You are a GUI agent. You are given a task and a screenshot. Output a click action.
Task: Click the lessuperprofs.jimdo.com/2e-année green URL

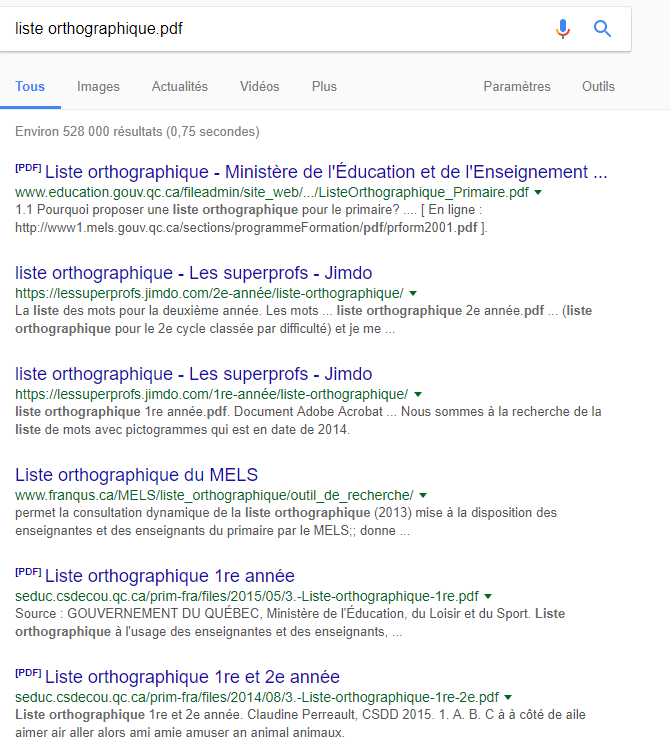pos(209,293)
